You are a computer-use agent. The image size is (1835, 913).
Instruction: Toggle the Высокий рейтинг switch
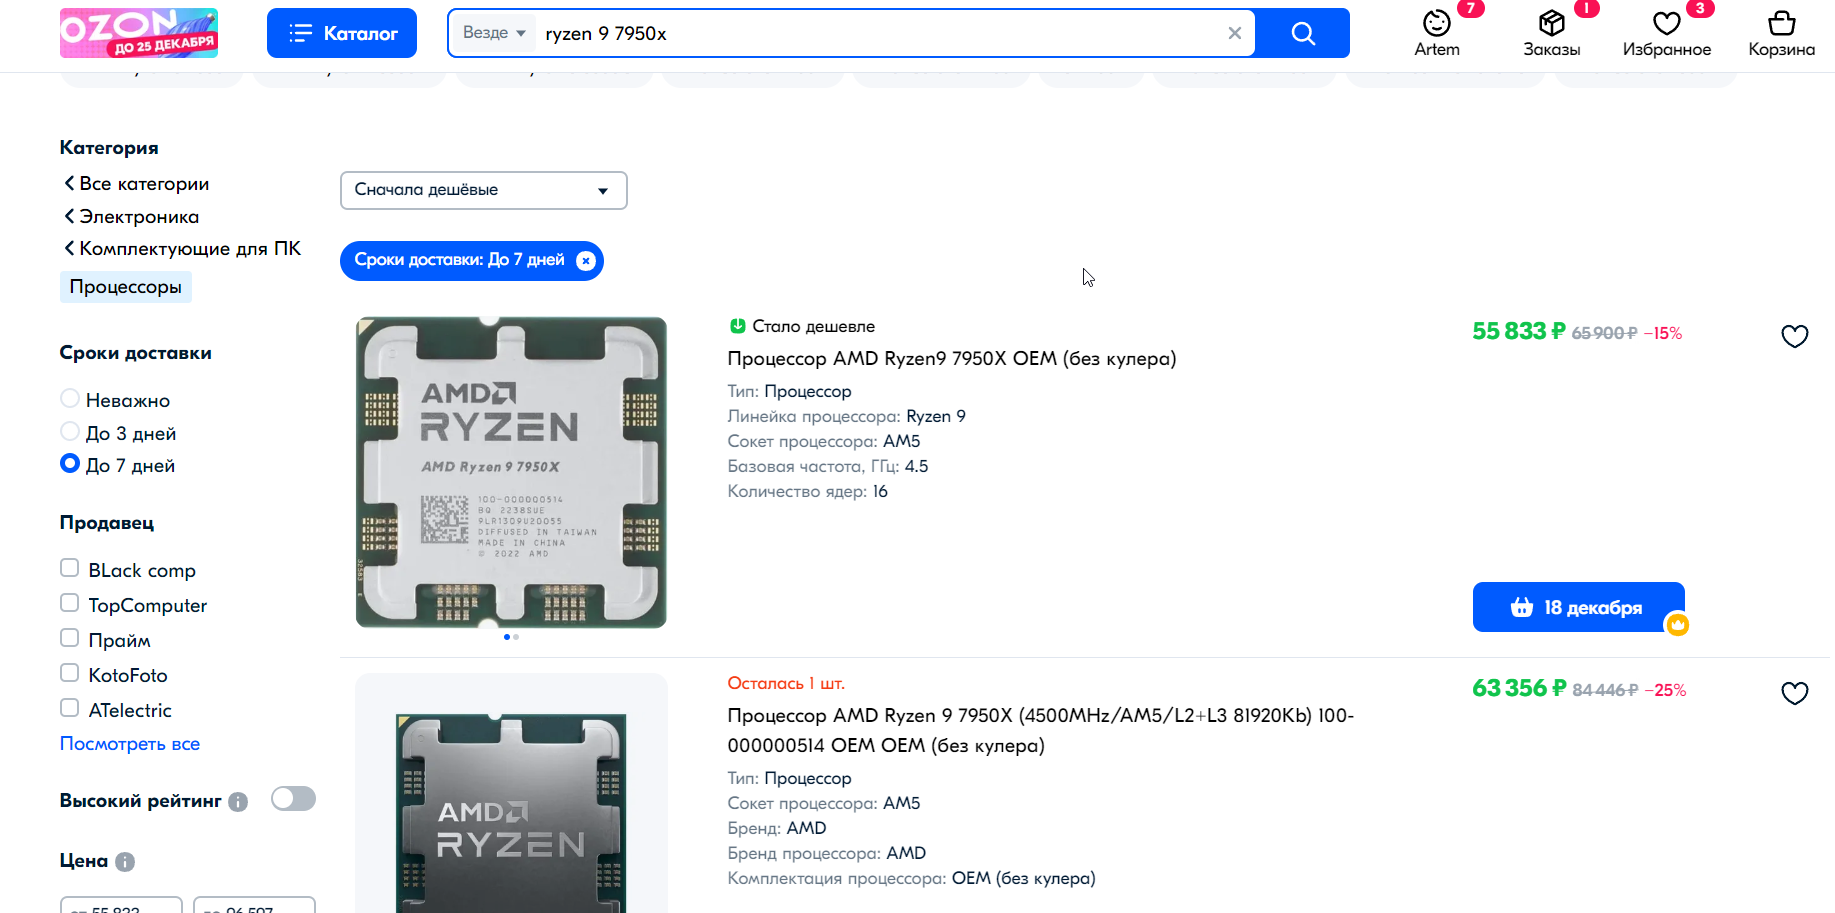tap(293, 798)
